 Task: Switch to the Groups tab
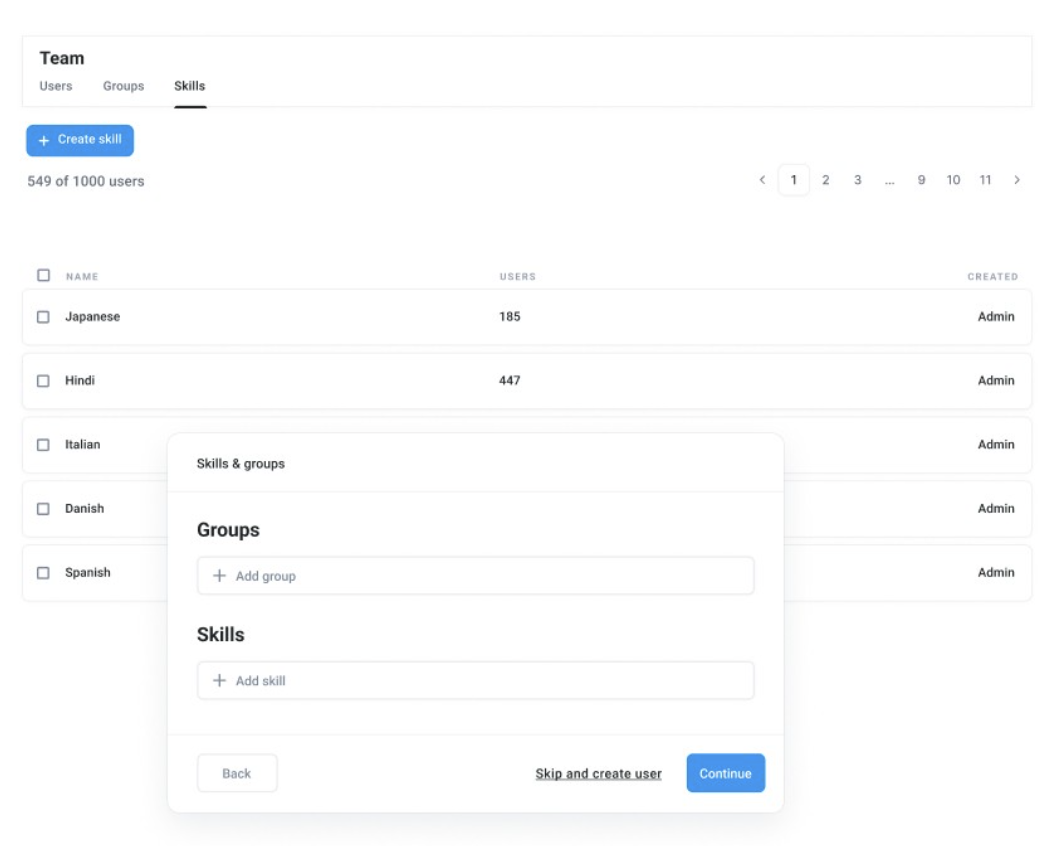[122, 86]
